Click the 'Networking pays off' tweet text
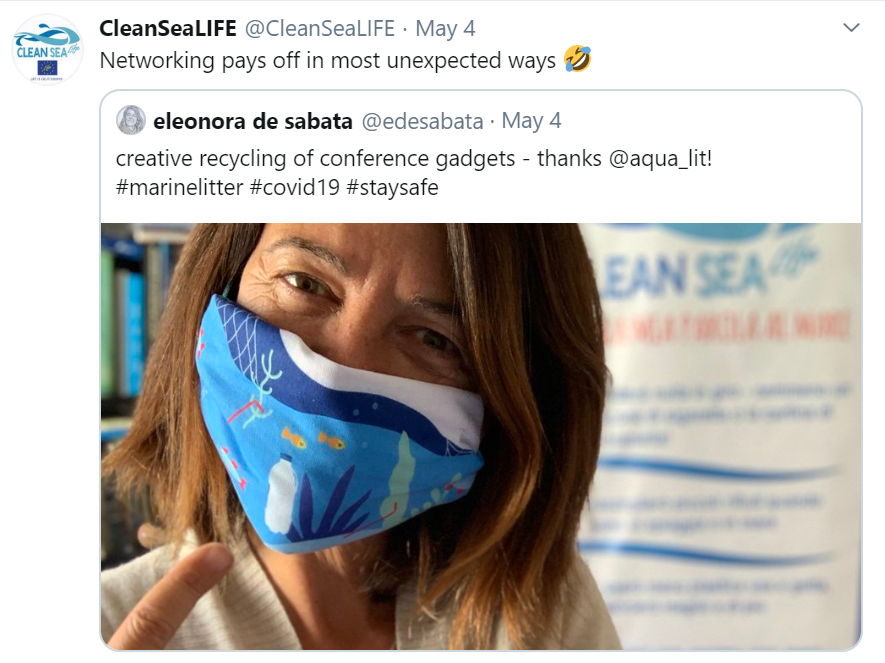Viewport: 885px width, 663px height. point(327,60)
